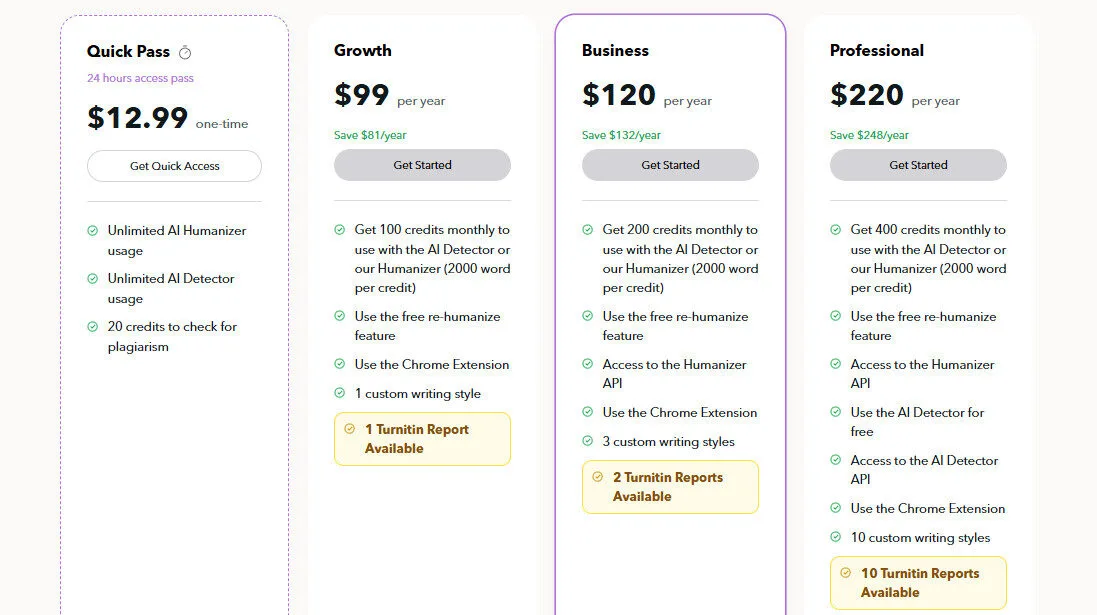Click checkmark beside "Unlimited AI Humanizer usage"

[x=93, y=230]
